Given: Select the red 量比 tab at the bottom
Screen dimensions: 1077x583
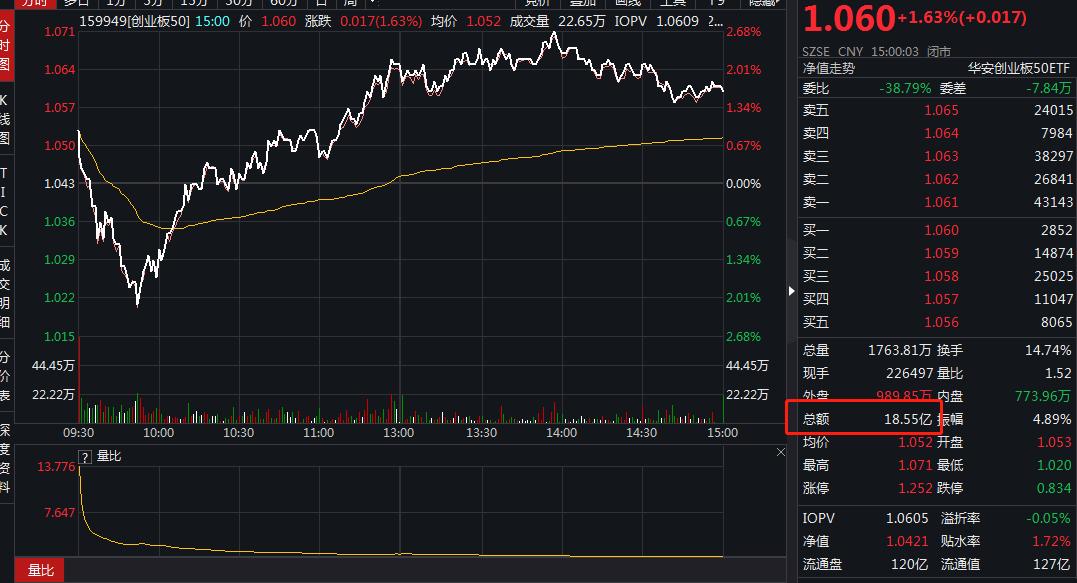Looking at the screenshot, I should click(41, 571).
